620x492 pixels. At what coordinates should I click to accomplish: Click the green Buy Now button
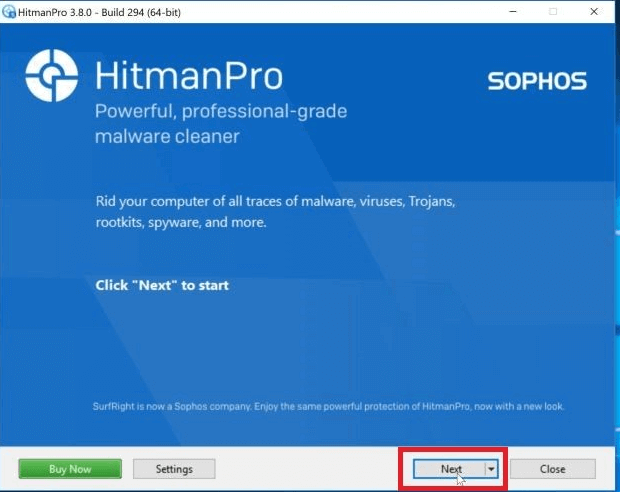click(70, 469)
